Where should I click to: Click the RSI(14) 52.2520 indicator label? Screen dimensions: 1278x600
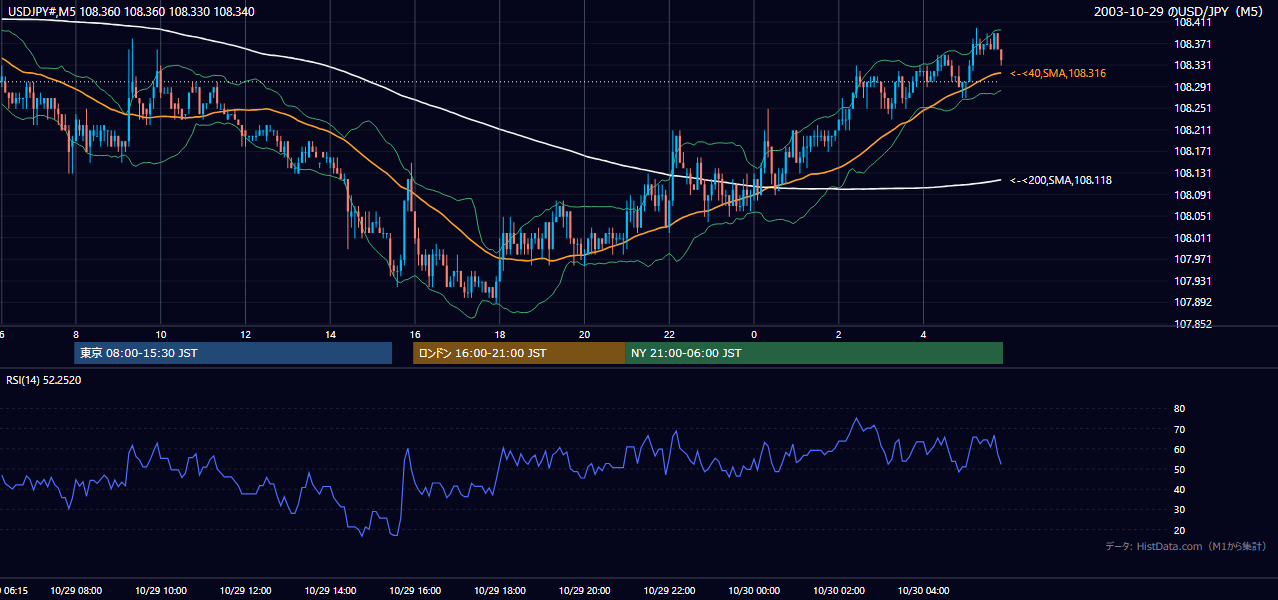(x=44, y=380)
